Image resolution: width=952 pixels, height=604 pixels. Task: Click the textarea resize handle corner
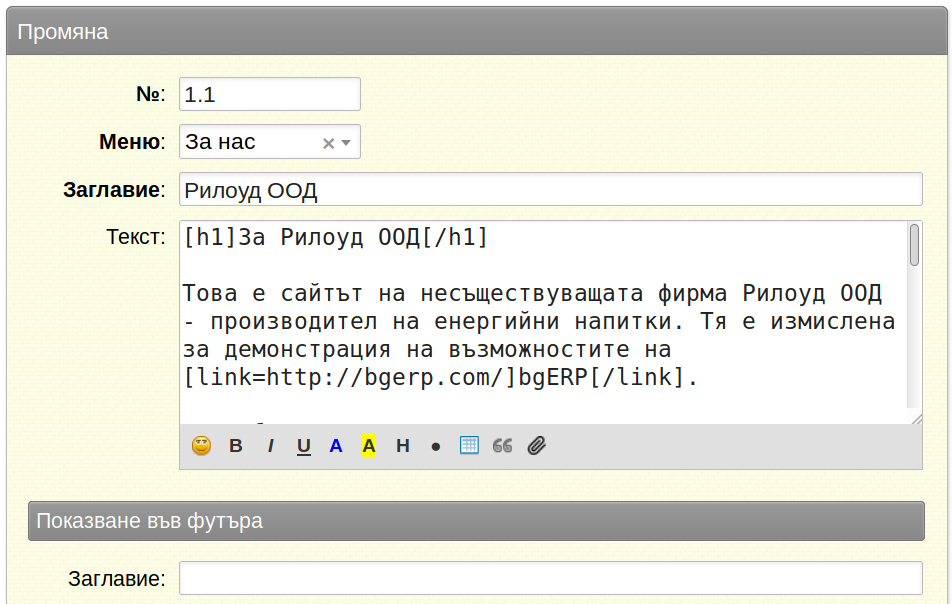(x=917, y=418)
